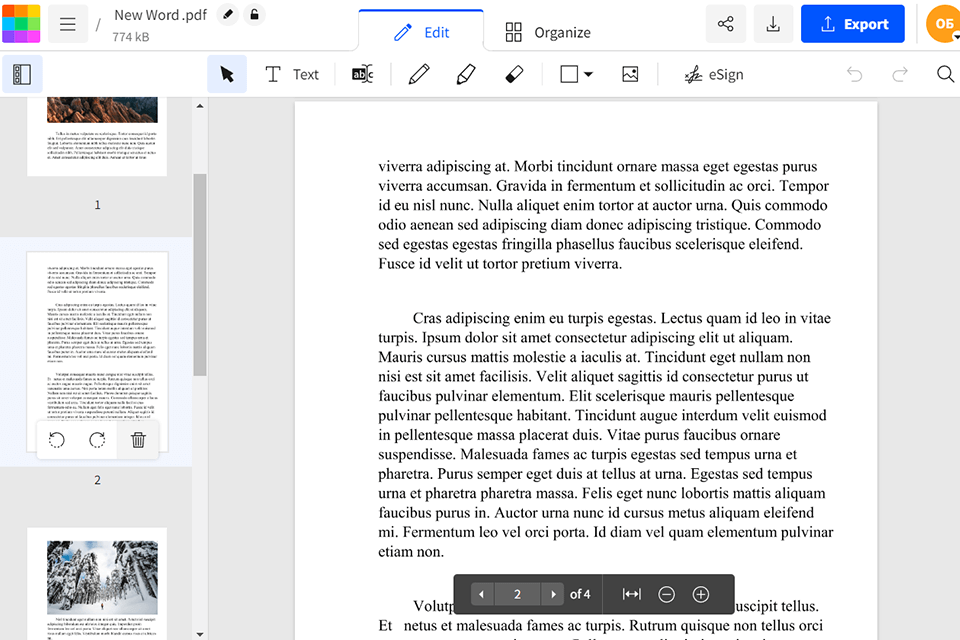Open the eSign tool
The image size is (960, 640).
pyautogui.click(x=714, y=74)
